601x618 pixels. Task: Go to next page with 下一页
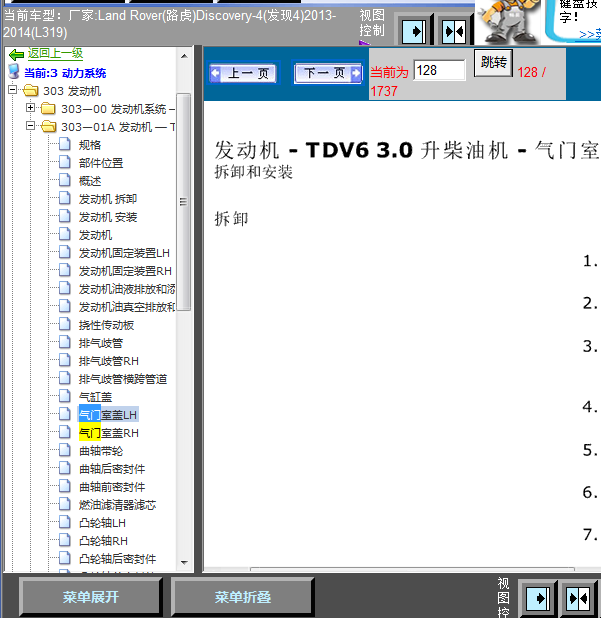coord(328,73)
